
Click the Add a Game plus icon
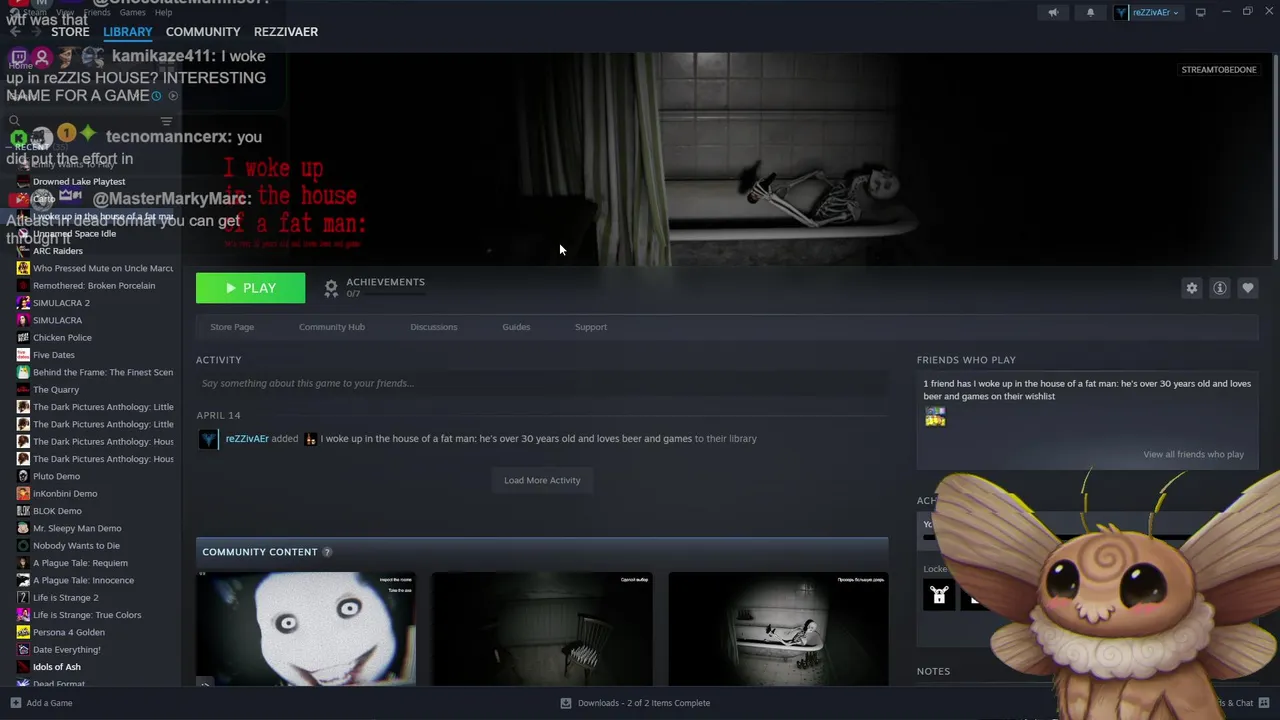15,703
